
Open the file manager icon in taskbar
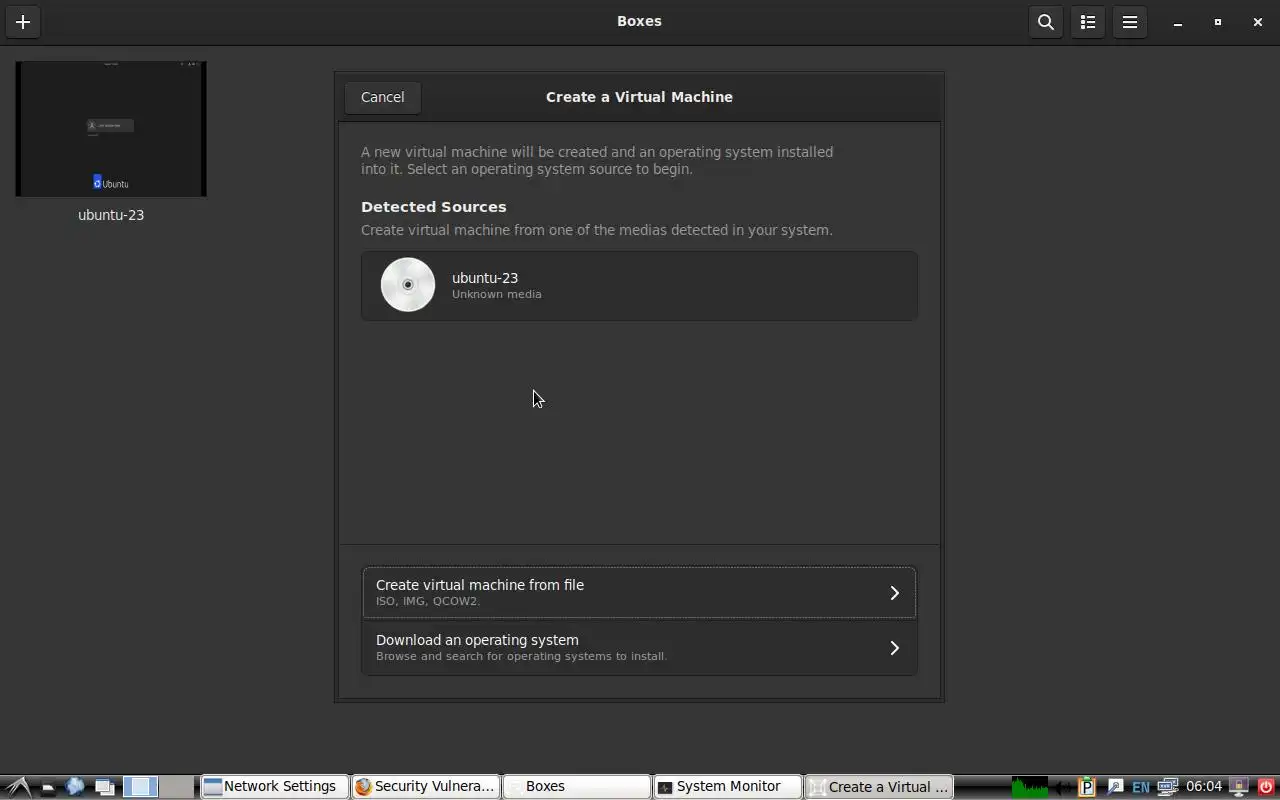tap(47, 787)
